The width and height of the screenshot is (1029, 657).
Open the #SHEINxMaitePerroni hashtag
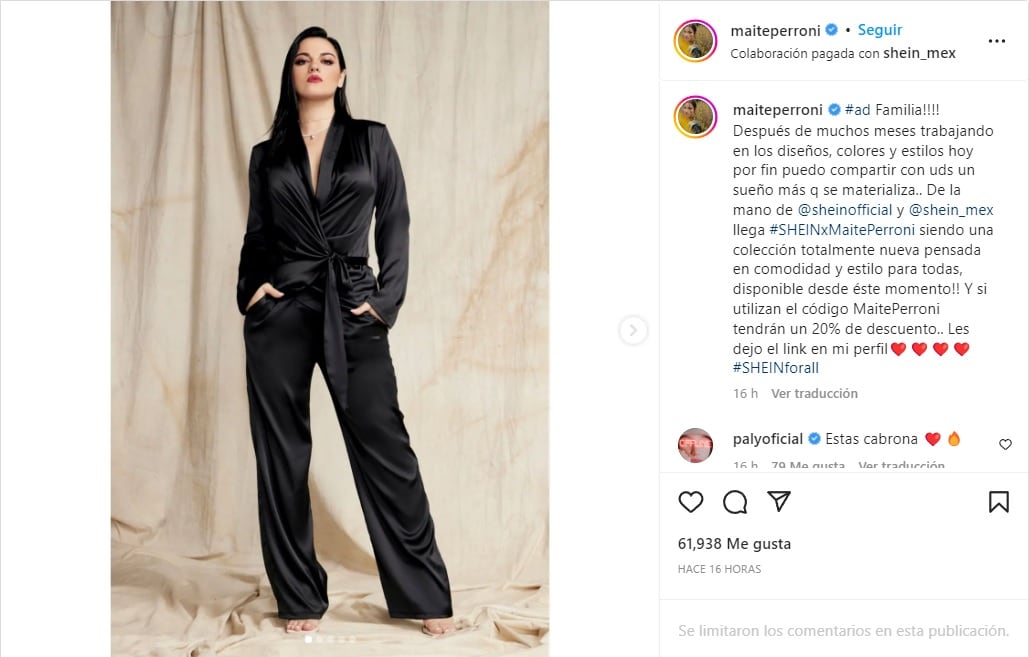coord(842,230)
